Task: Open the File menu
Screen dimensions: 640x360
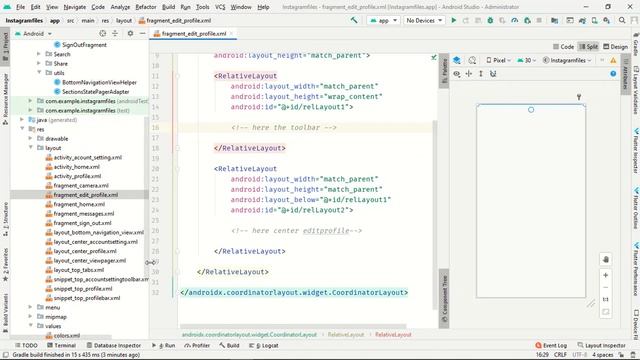Action: click(20, 7)
